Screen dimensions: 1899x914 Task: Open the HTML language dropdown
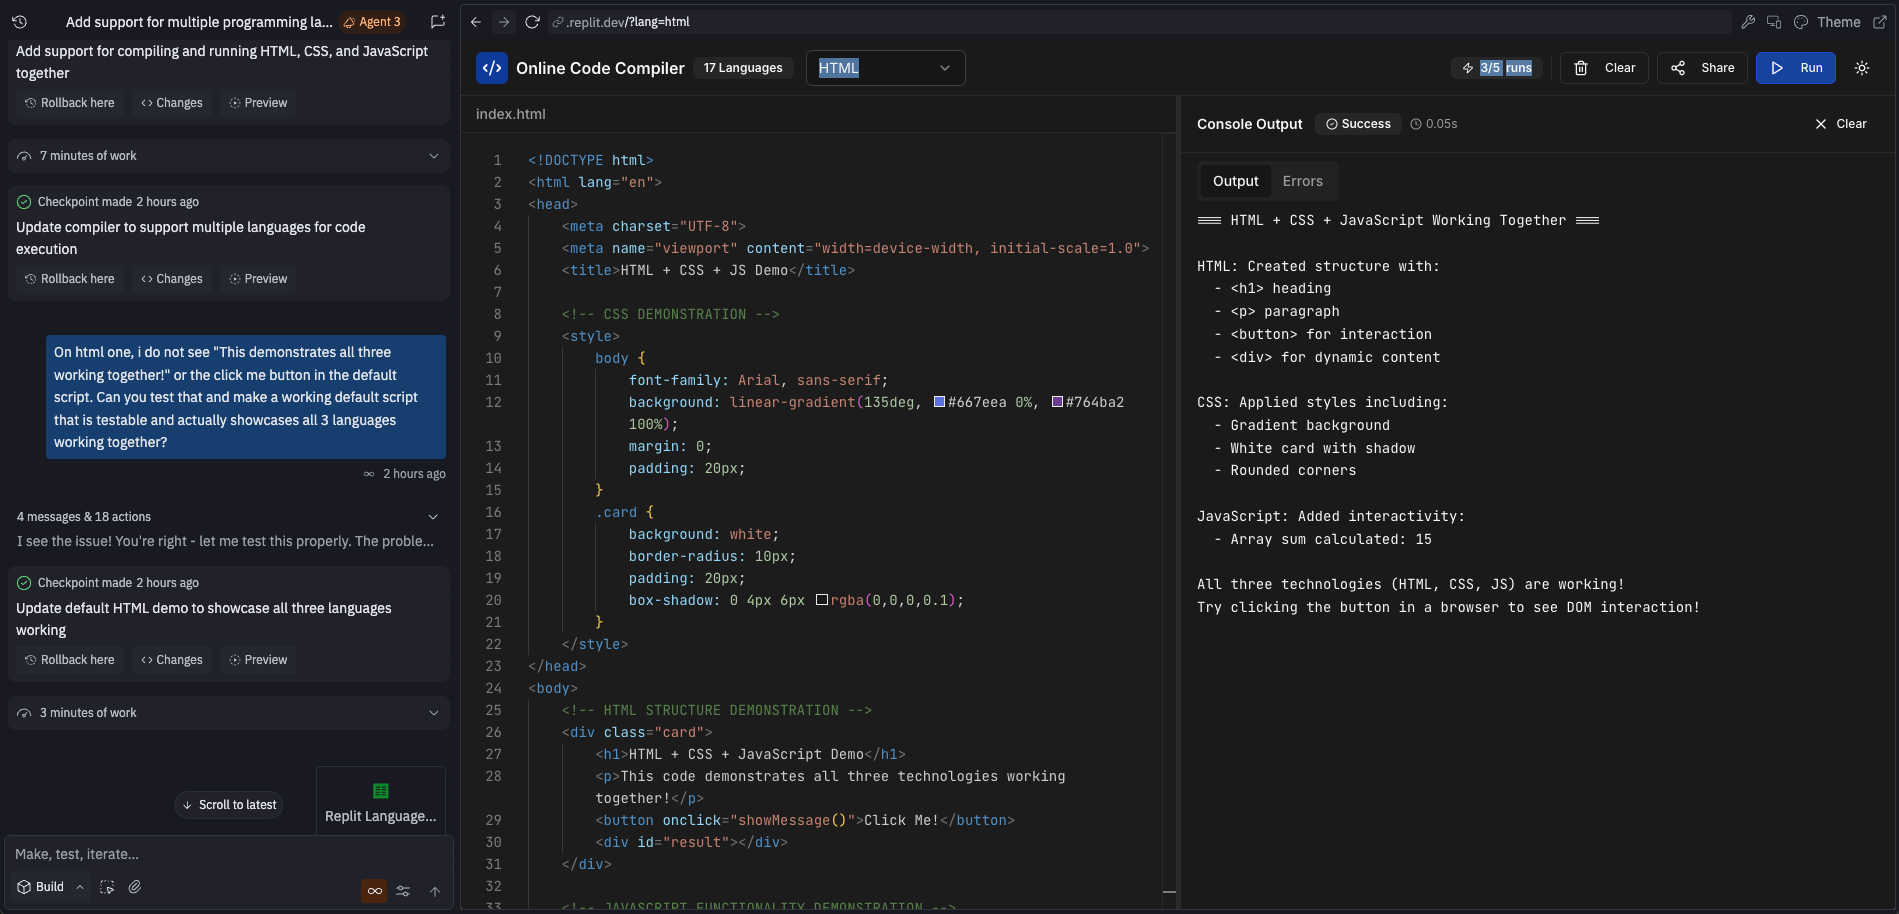coord(884,67)
